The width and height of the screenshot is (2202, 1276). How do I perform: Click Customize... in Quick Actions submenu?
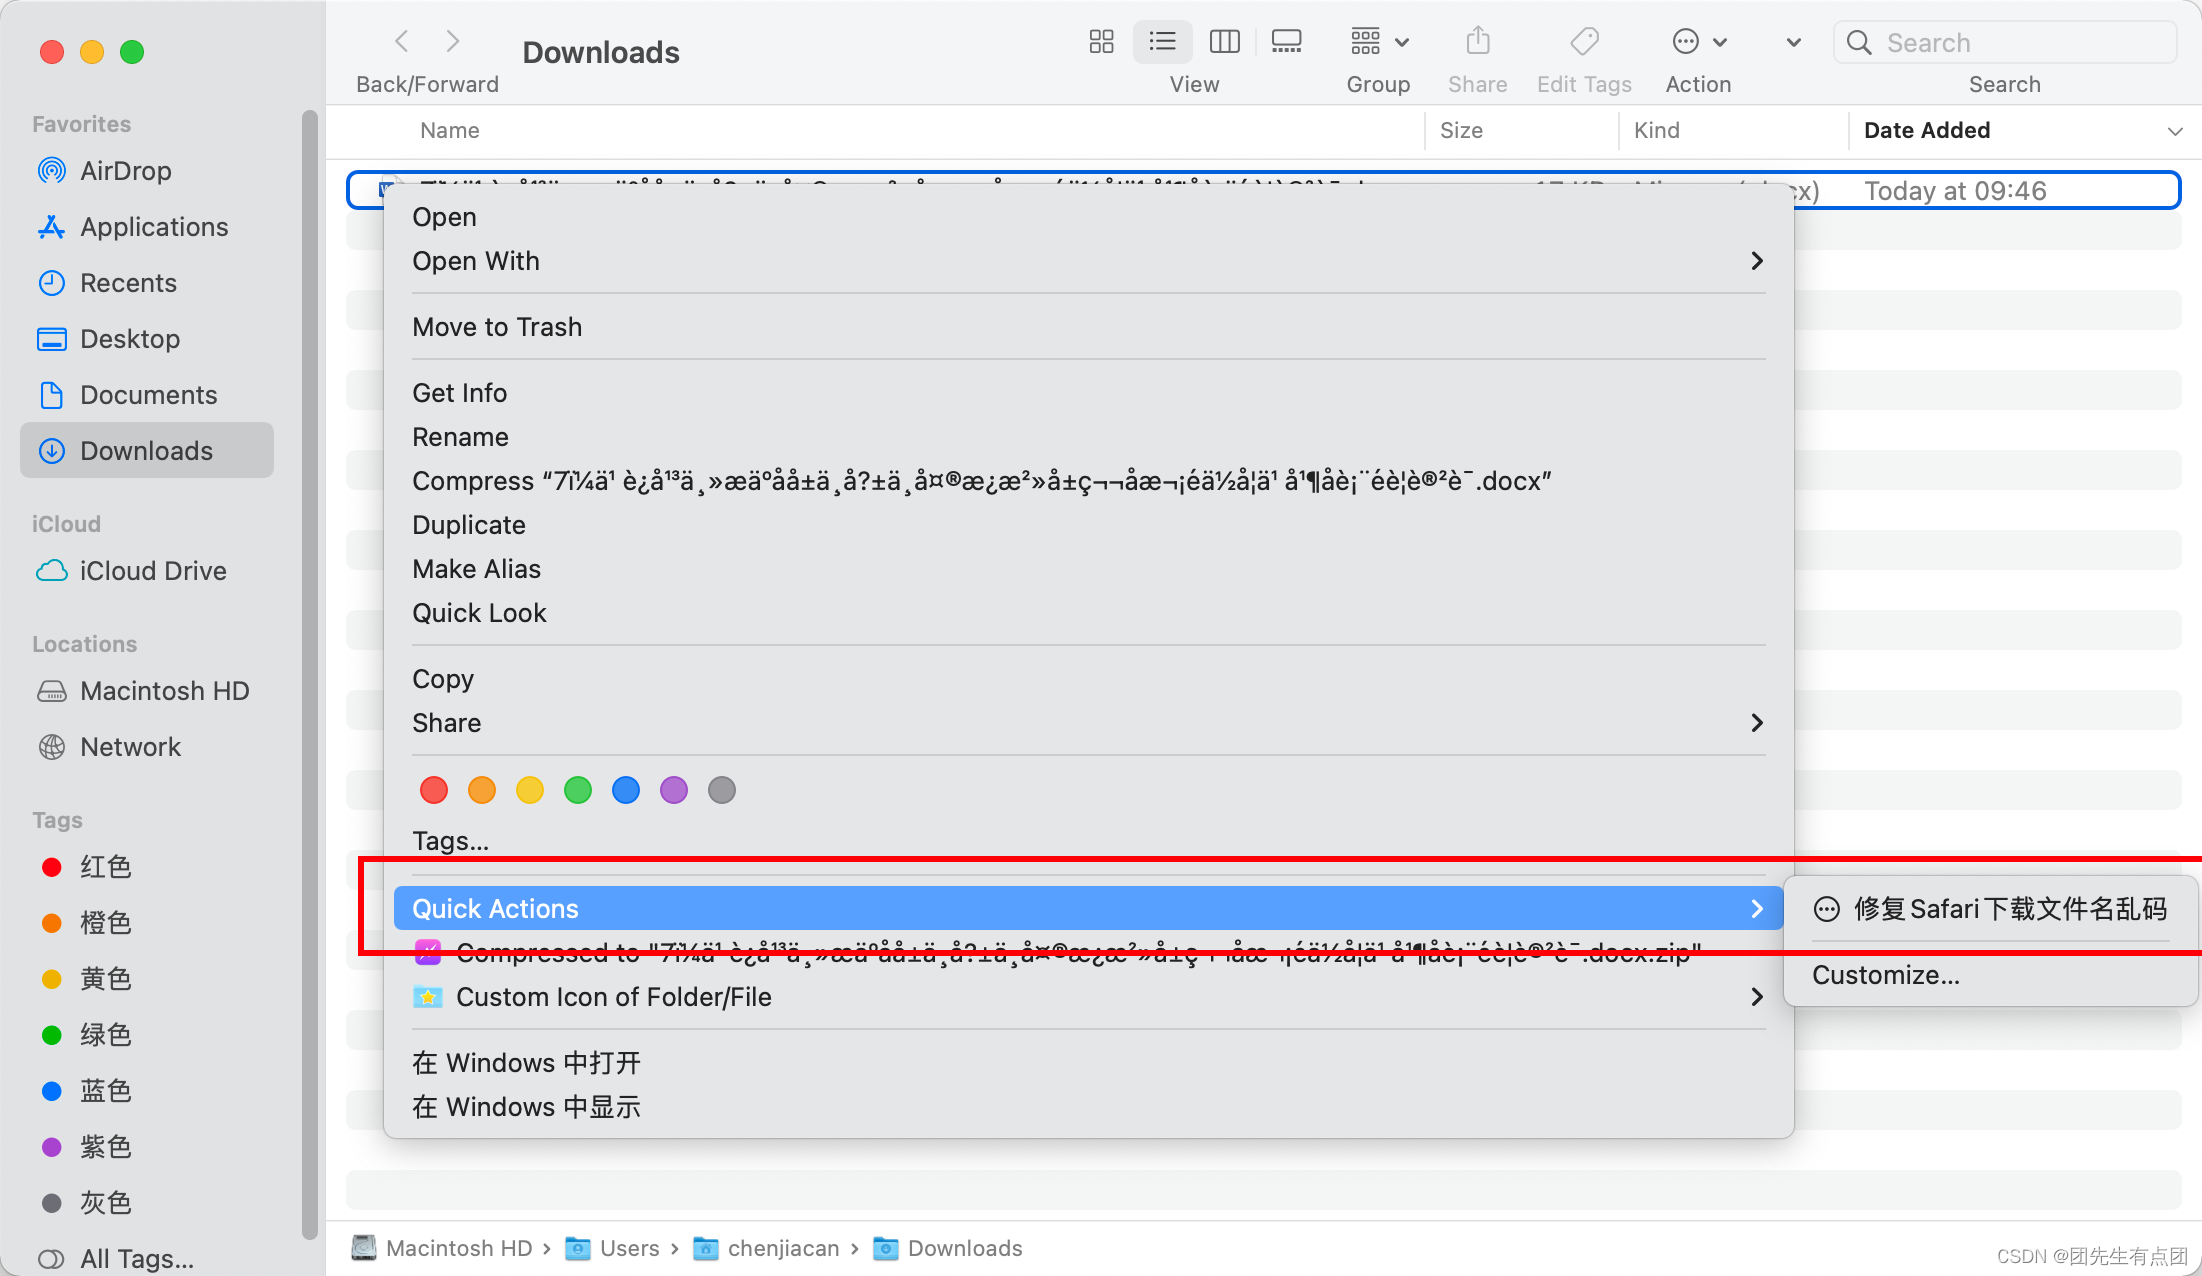point(1886,975)
